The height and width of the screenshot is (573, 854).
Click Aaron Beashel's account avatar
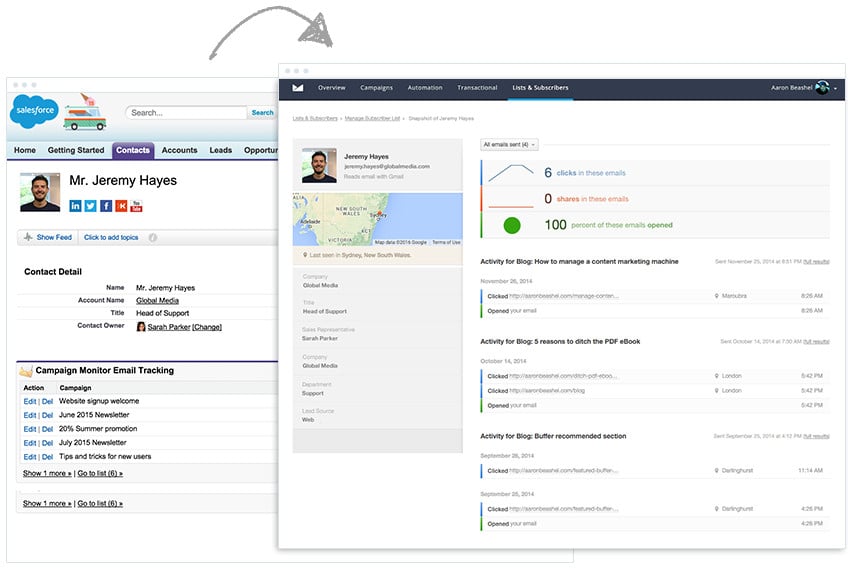(822, 88)
